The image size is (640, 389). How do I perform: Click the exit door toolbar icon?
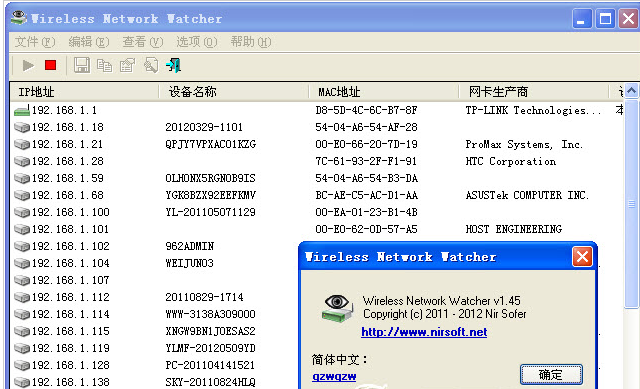point(174,65)
